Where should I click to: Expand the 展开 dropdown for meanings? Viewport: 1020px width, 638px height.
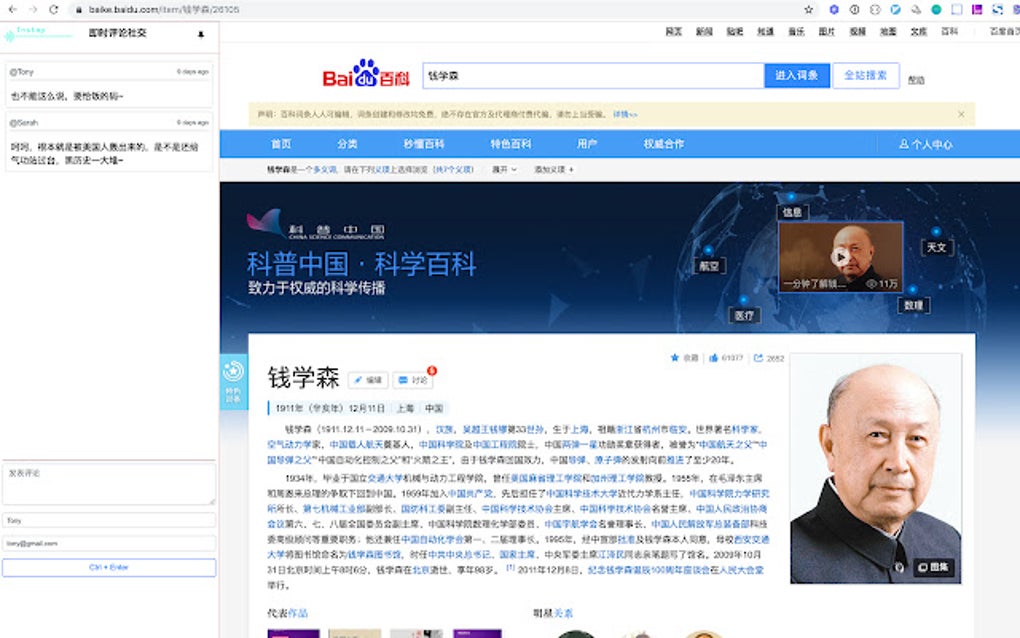point(504,170)
